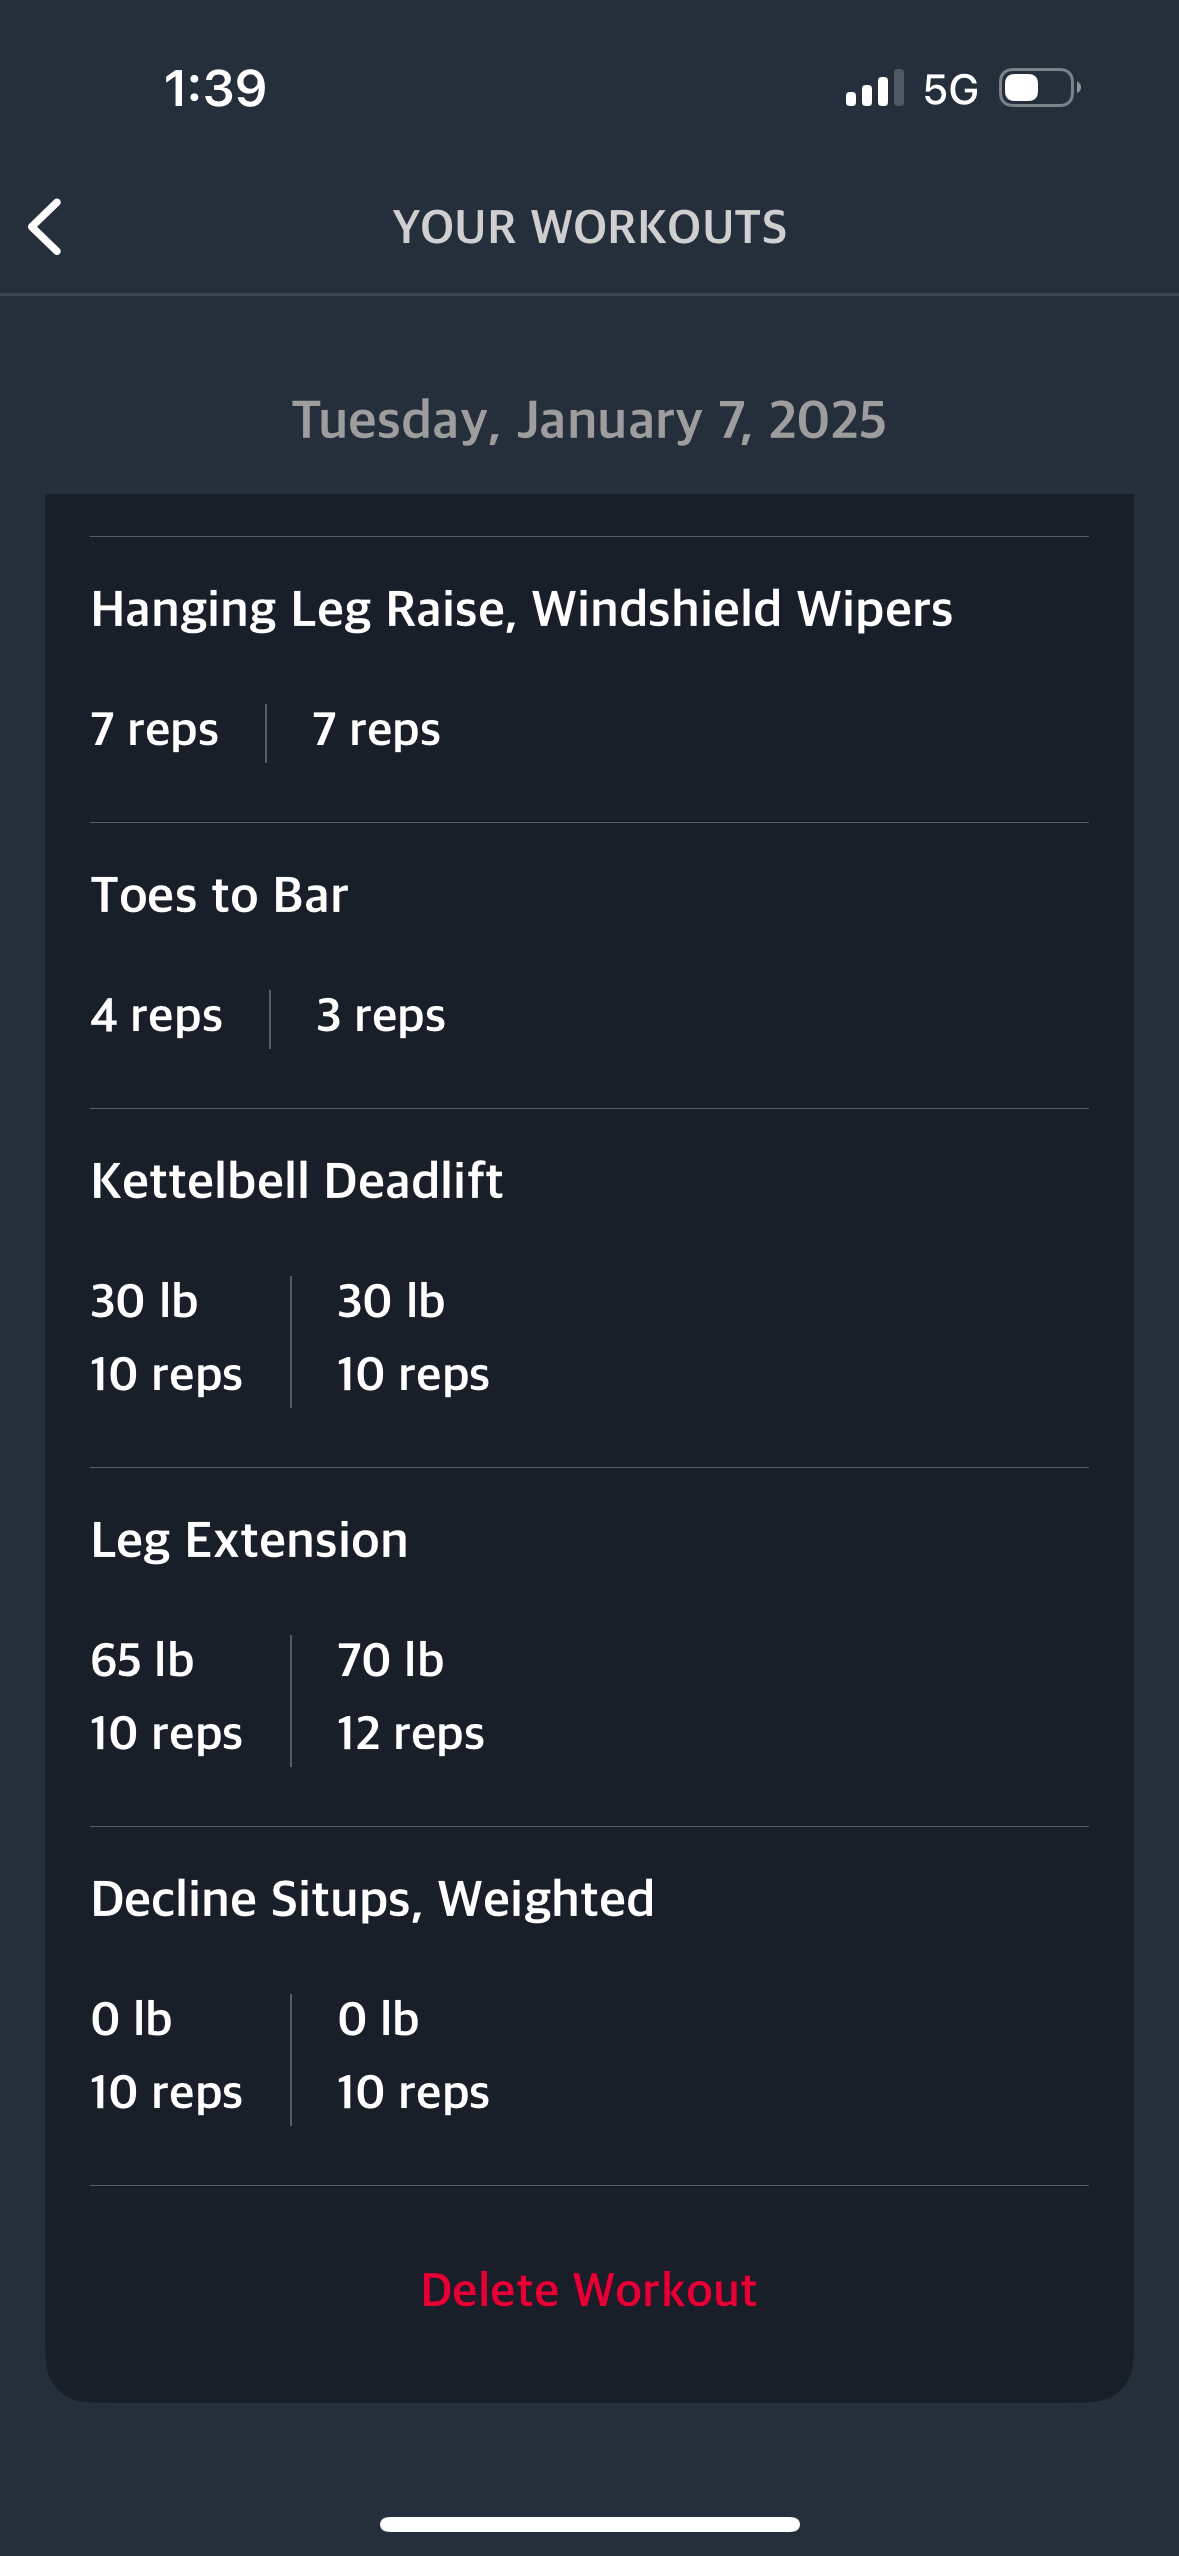Image resolution: width=1179 pixels, height=2556 pixels.
Task: Select the 4 reps Toes to Bar set
Action: pyautogui.click(x=156, y=1016)
